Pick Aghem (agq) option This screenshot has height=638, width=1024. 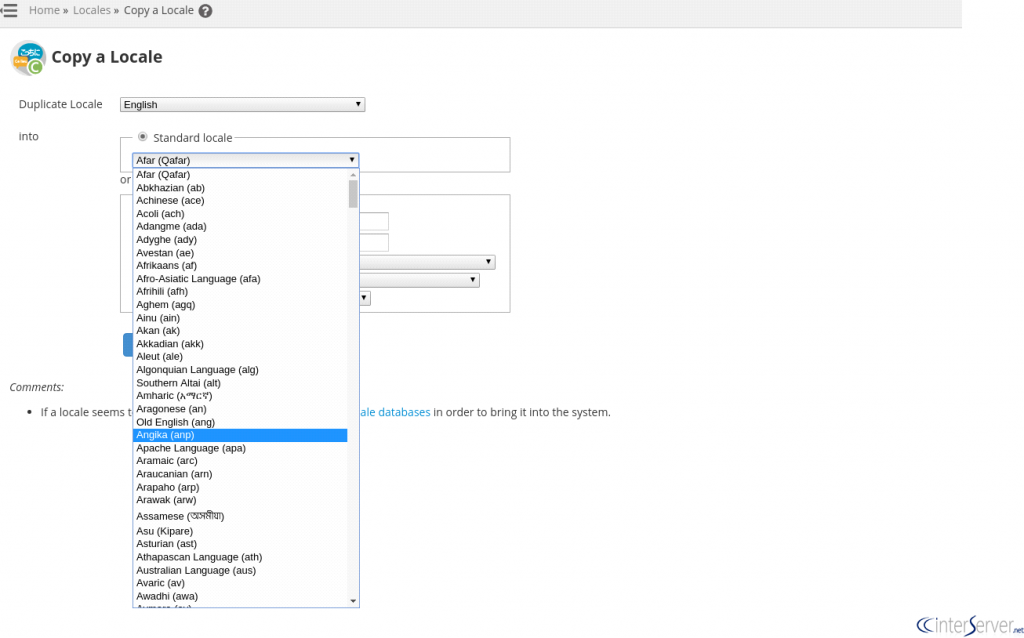(240, 305)
